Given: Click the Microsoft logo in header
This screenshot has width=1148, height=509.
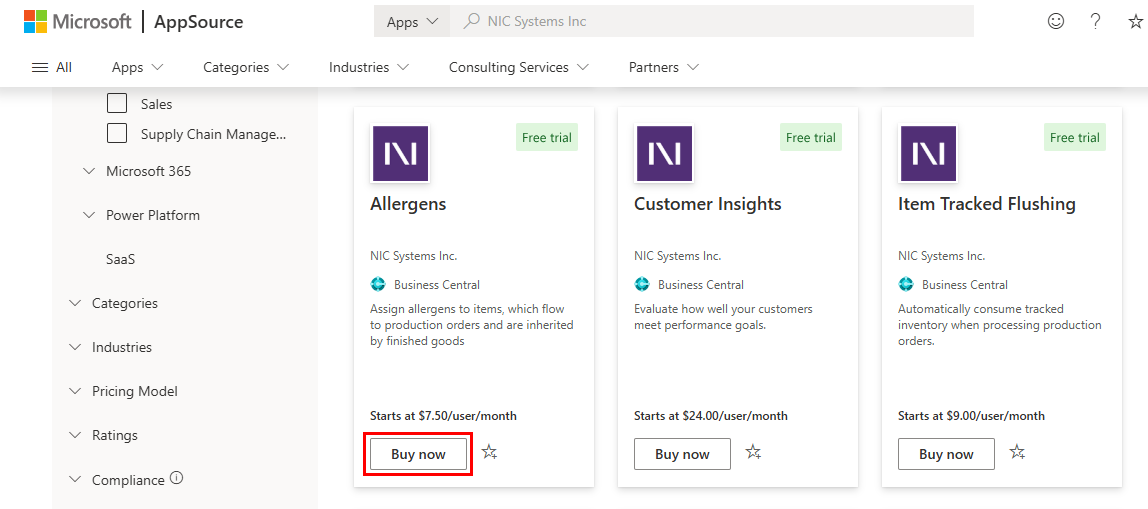Looking at the screenshot, I should tap(35, 21).
